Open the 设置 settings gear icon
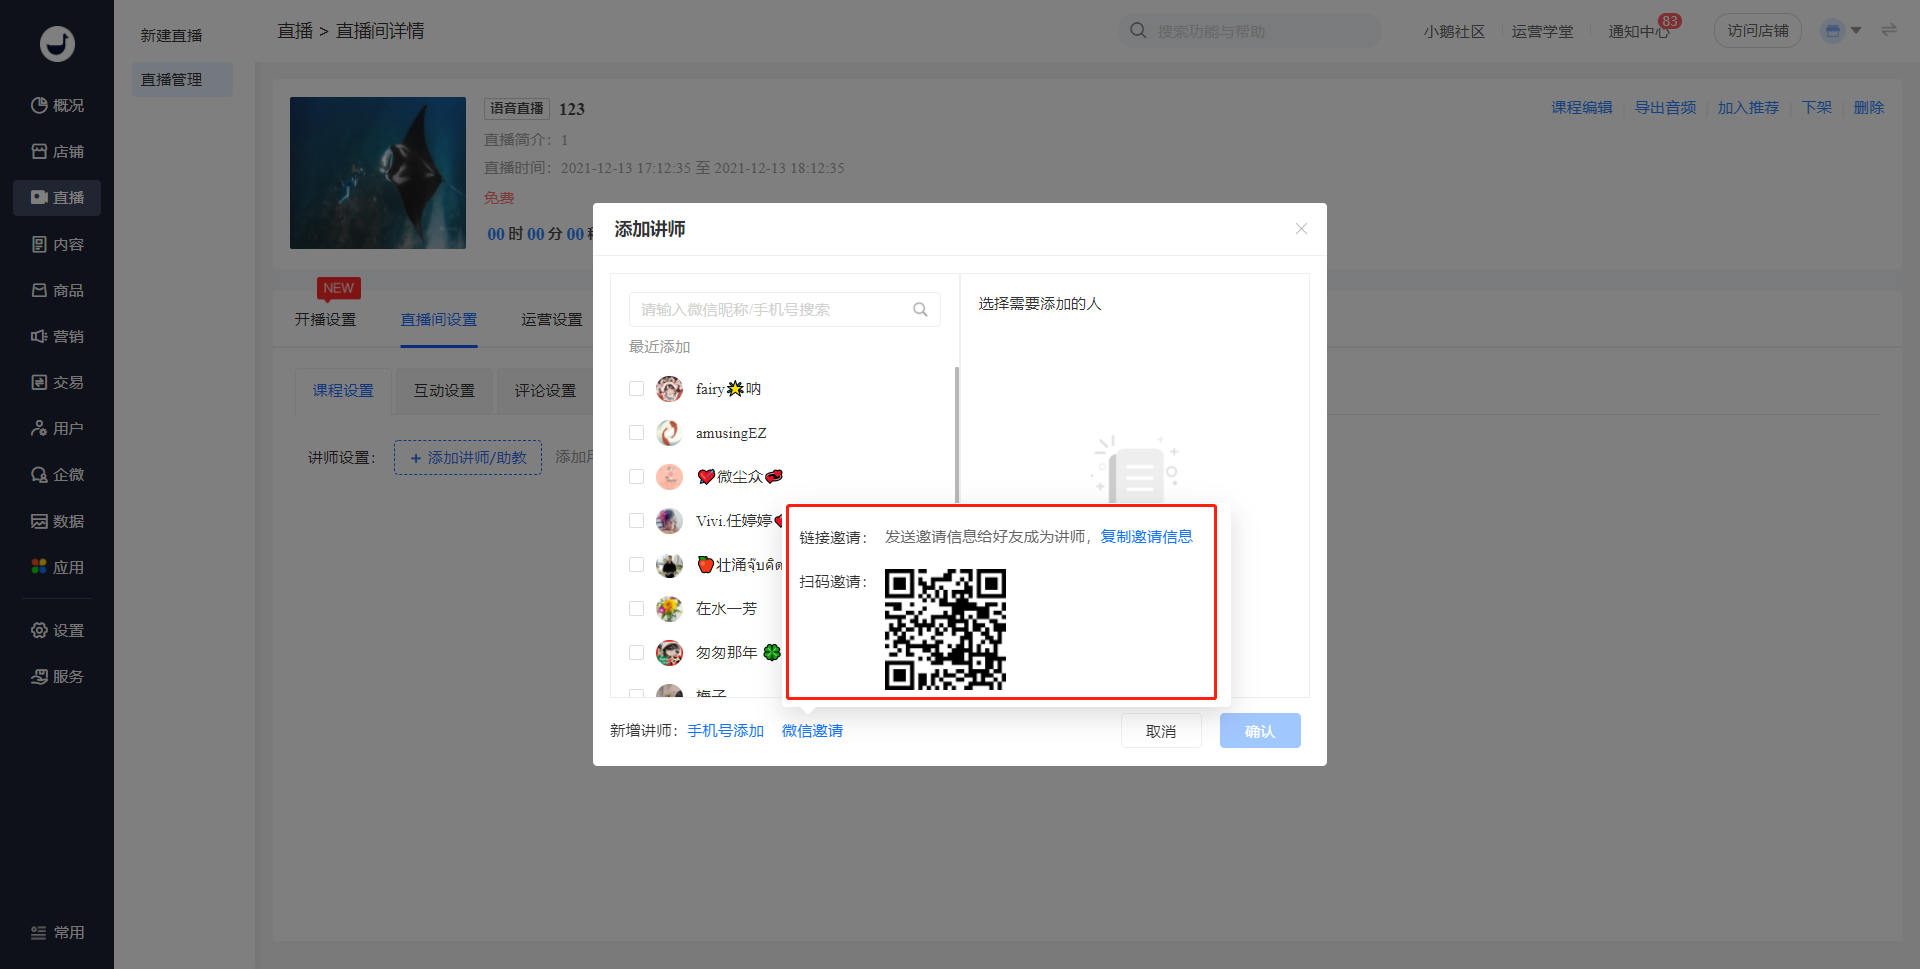This screenshot has height=969, width=1920. tap(39, 631)
